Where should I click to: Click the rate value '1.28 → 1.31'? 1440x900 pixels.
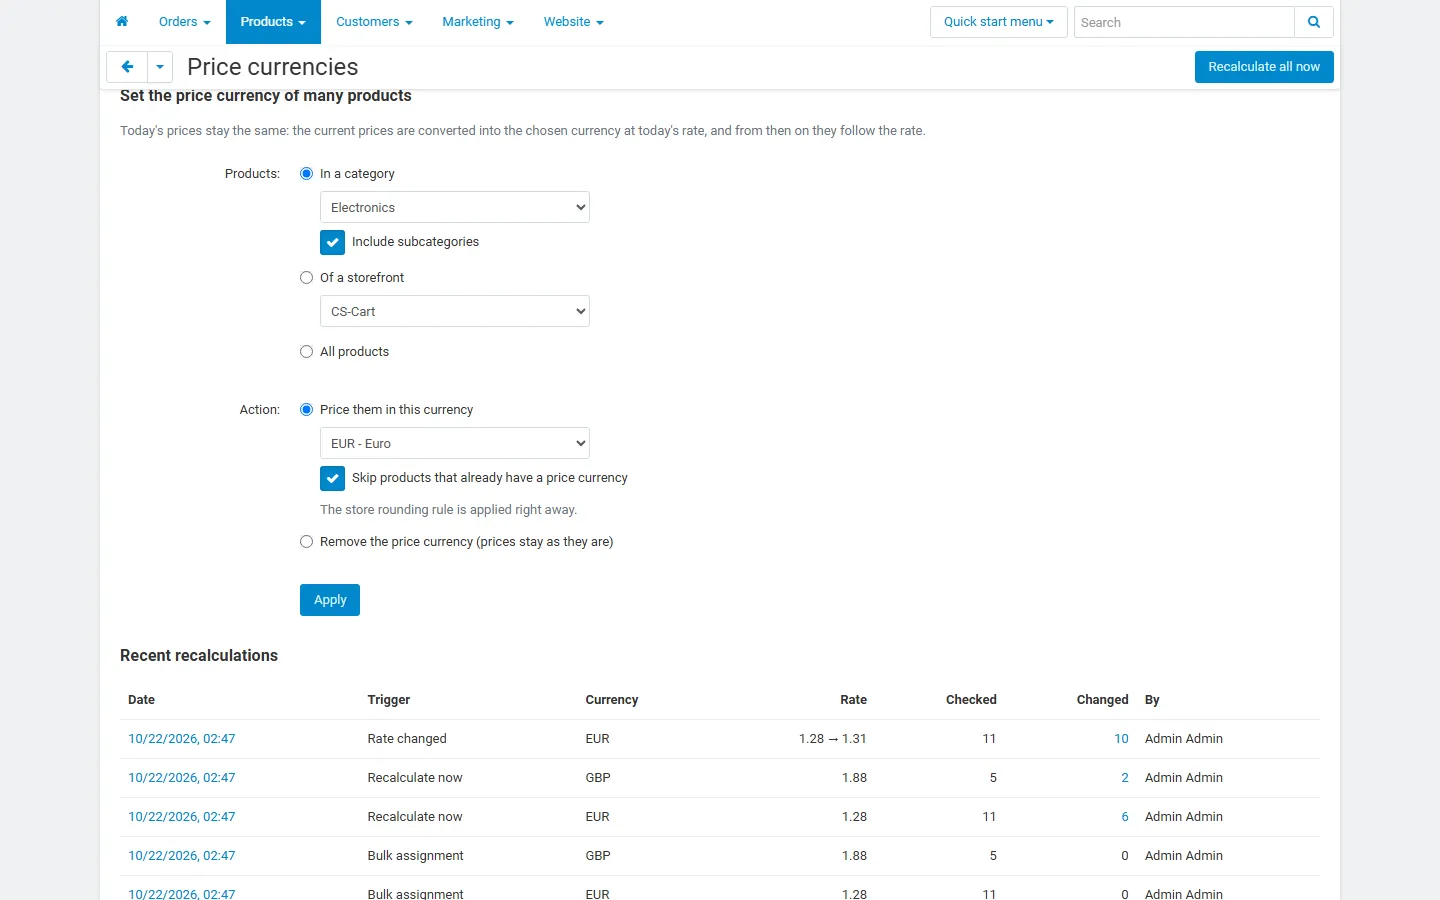(833, 739)
